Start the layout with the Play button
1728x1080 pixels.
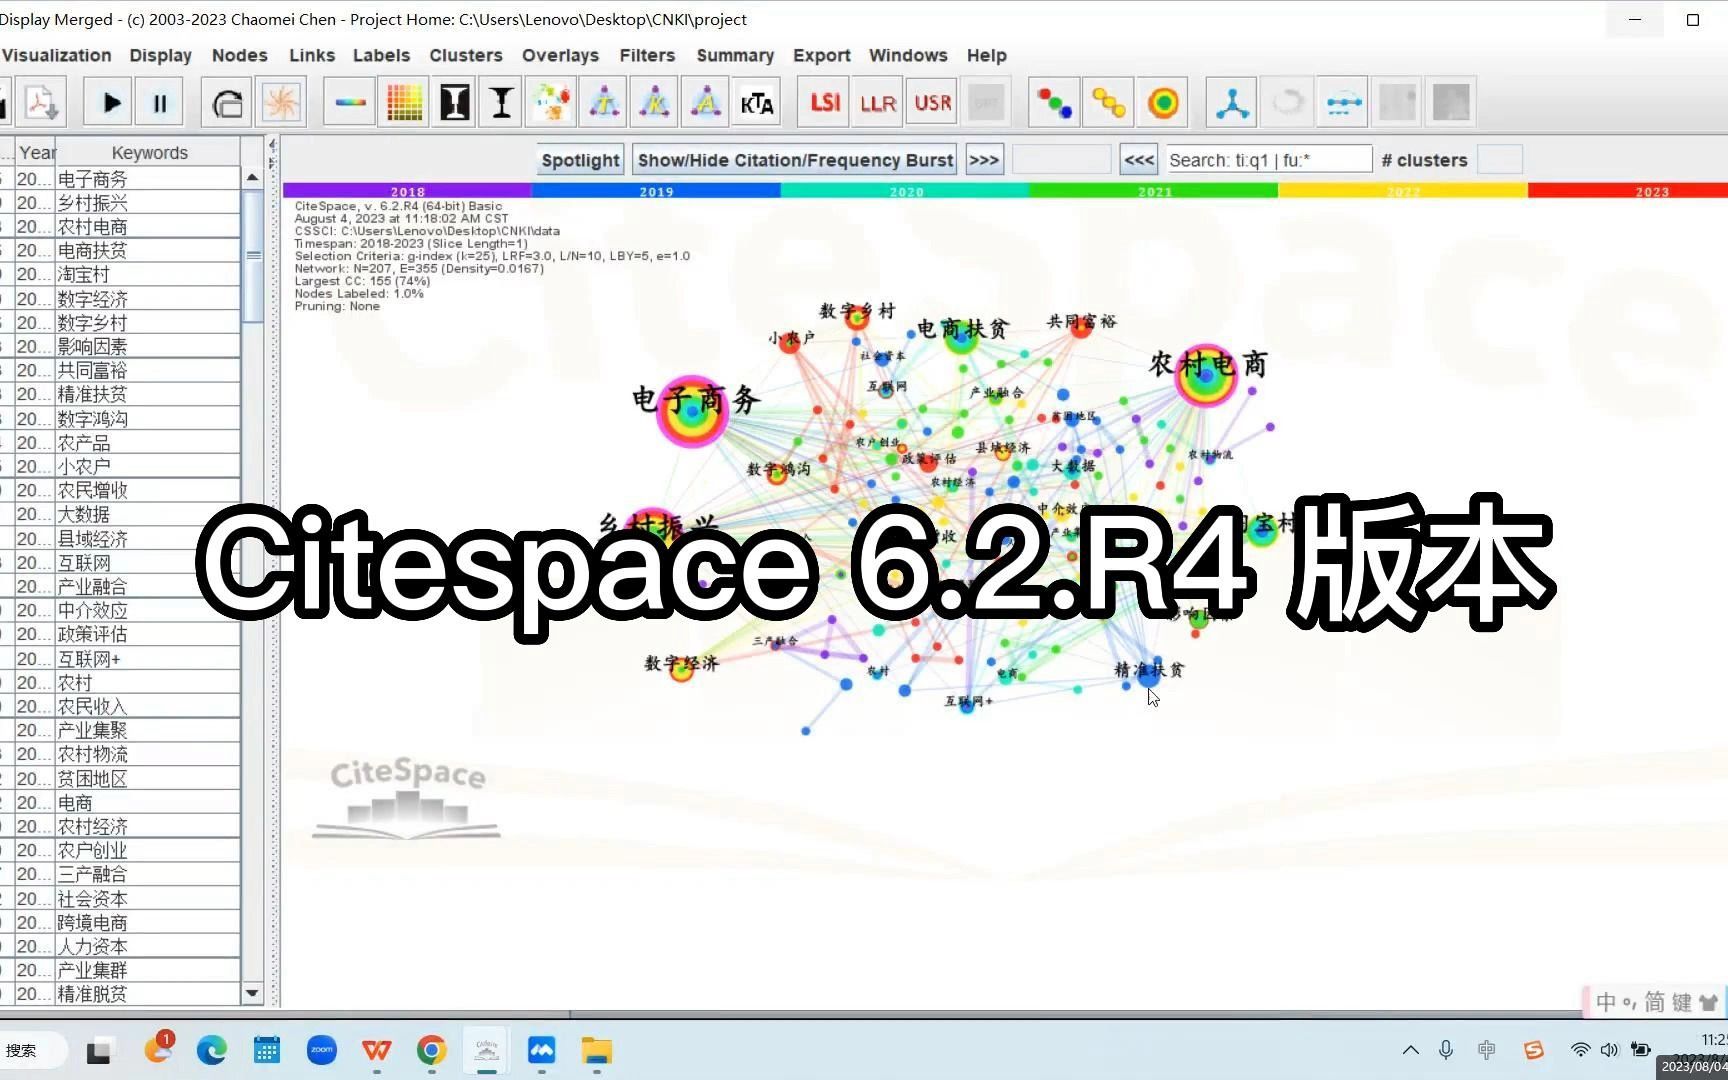[110, 102]
